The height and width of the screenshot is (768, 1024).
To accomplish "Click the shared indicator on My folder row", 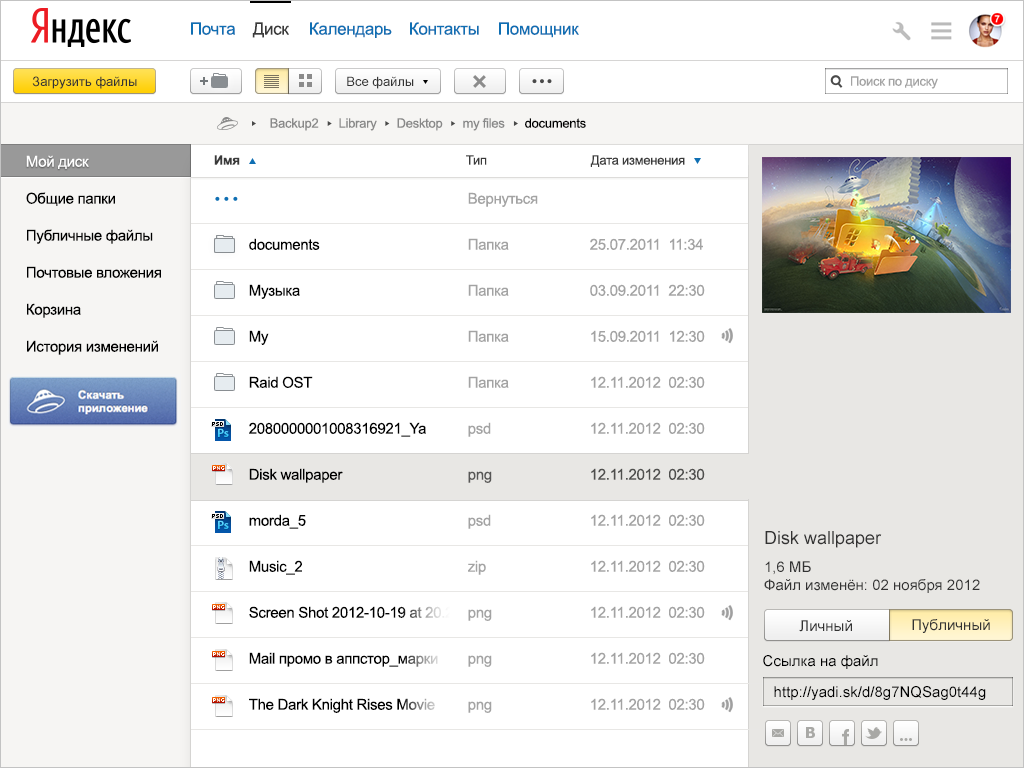I will (x=727, y=336).
